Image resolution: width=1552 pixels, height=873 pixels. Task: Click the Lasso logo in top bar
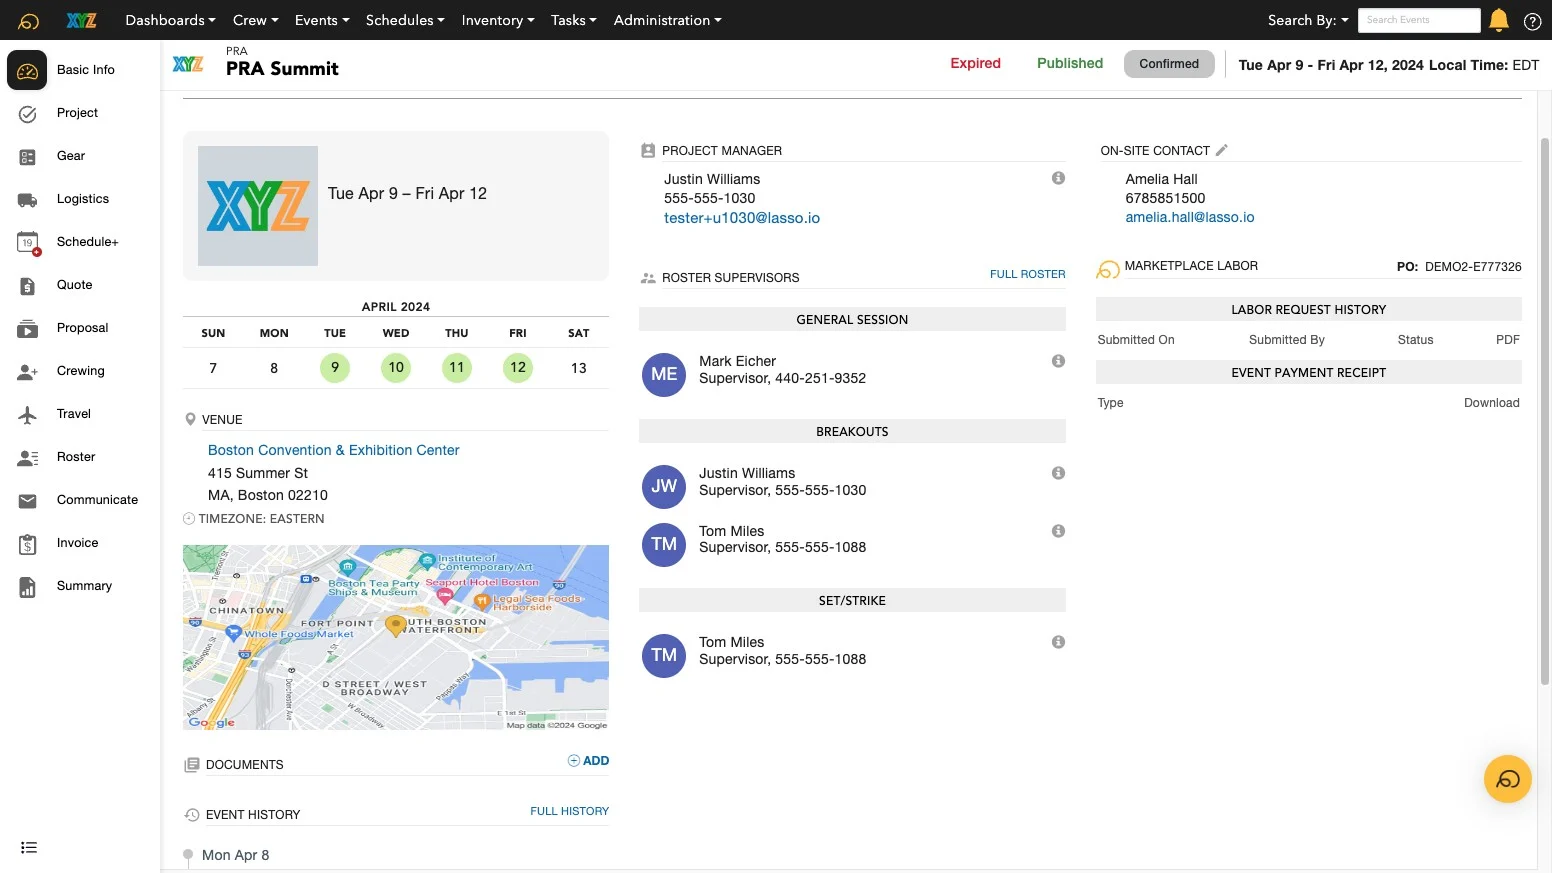point(29,21)
